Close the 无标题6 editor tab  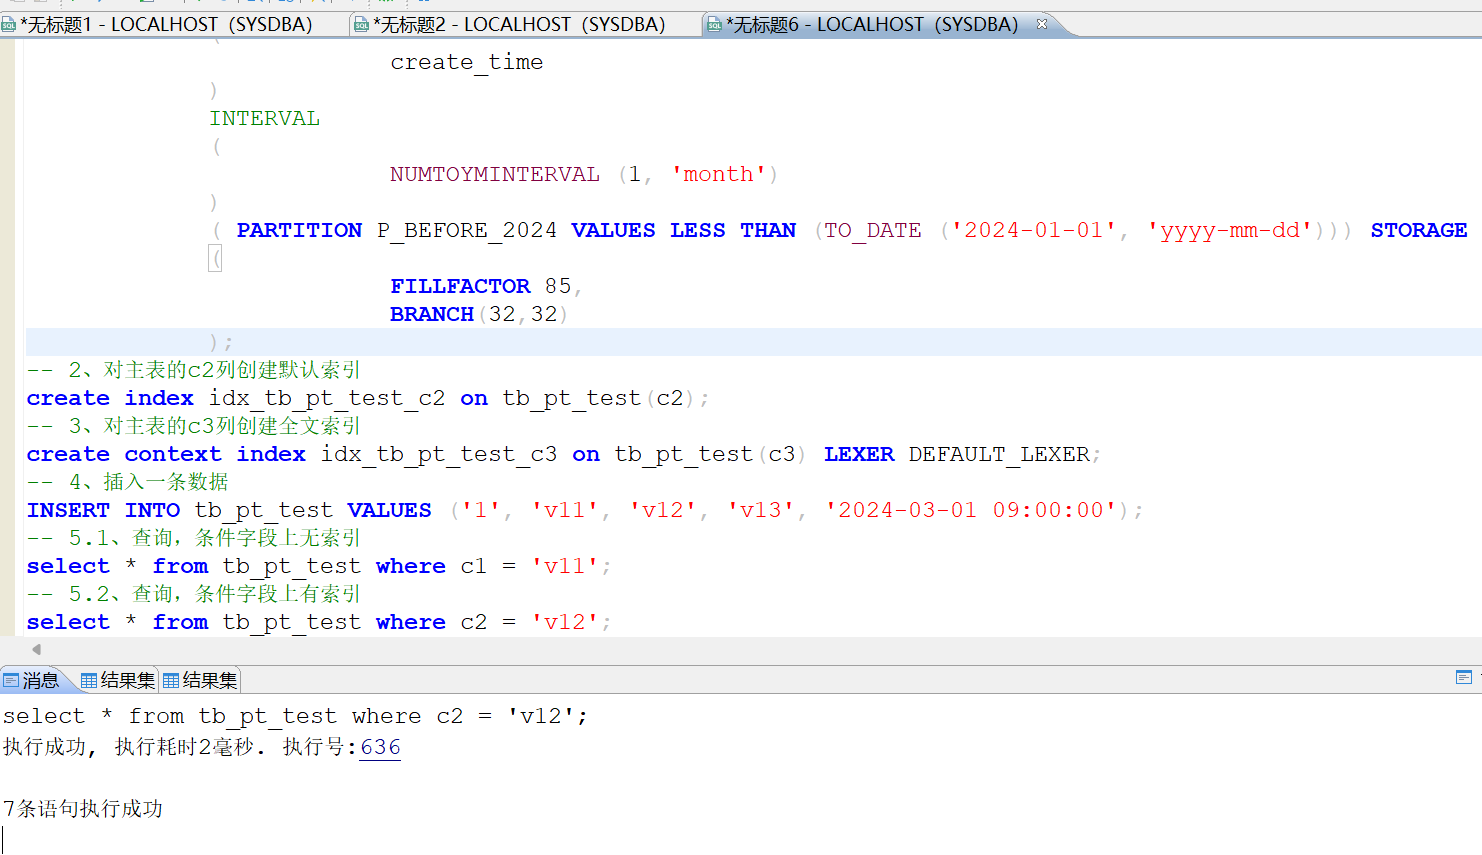[x=1042, y=24]
